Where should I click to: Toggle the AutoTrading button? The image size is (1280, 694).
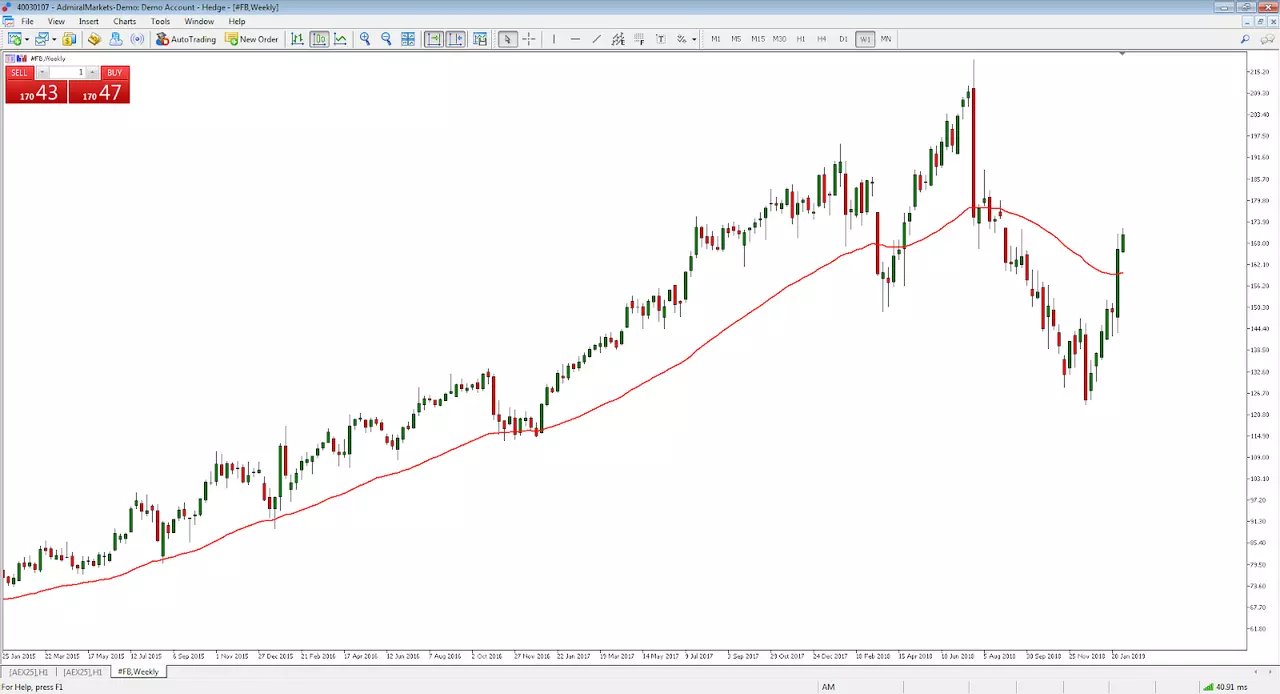(x=186, y=39)
